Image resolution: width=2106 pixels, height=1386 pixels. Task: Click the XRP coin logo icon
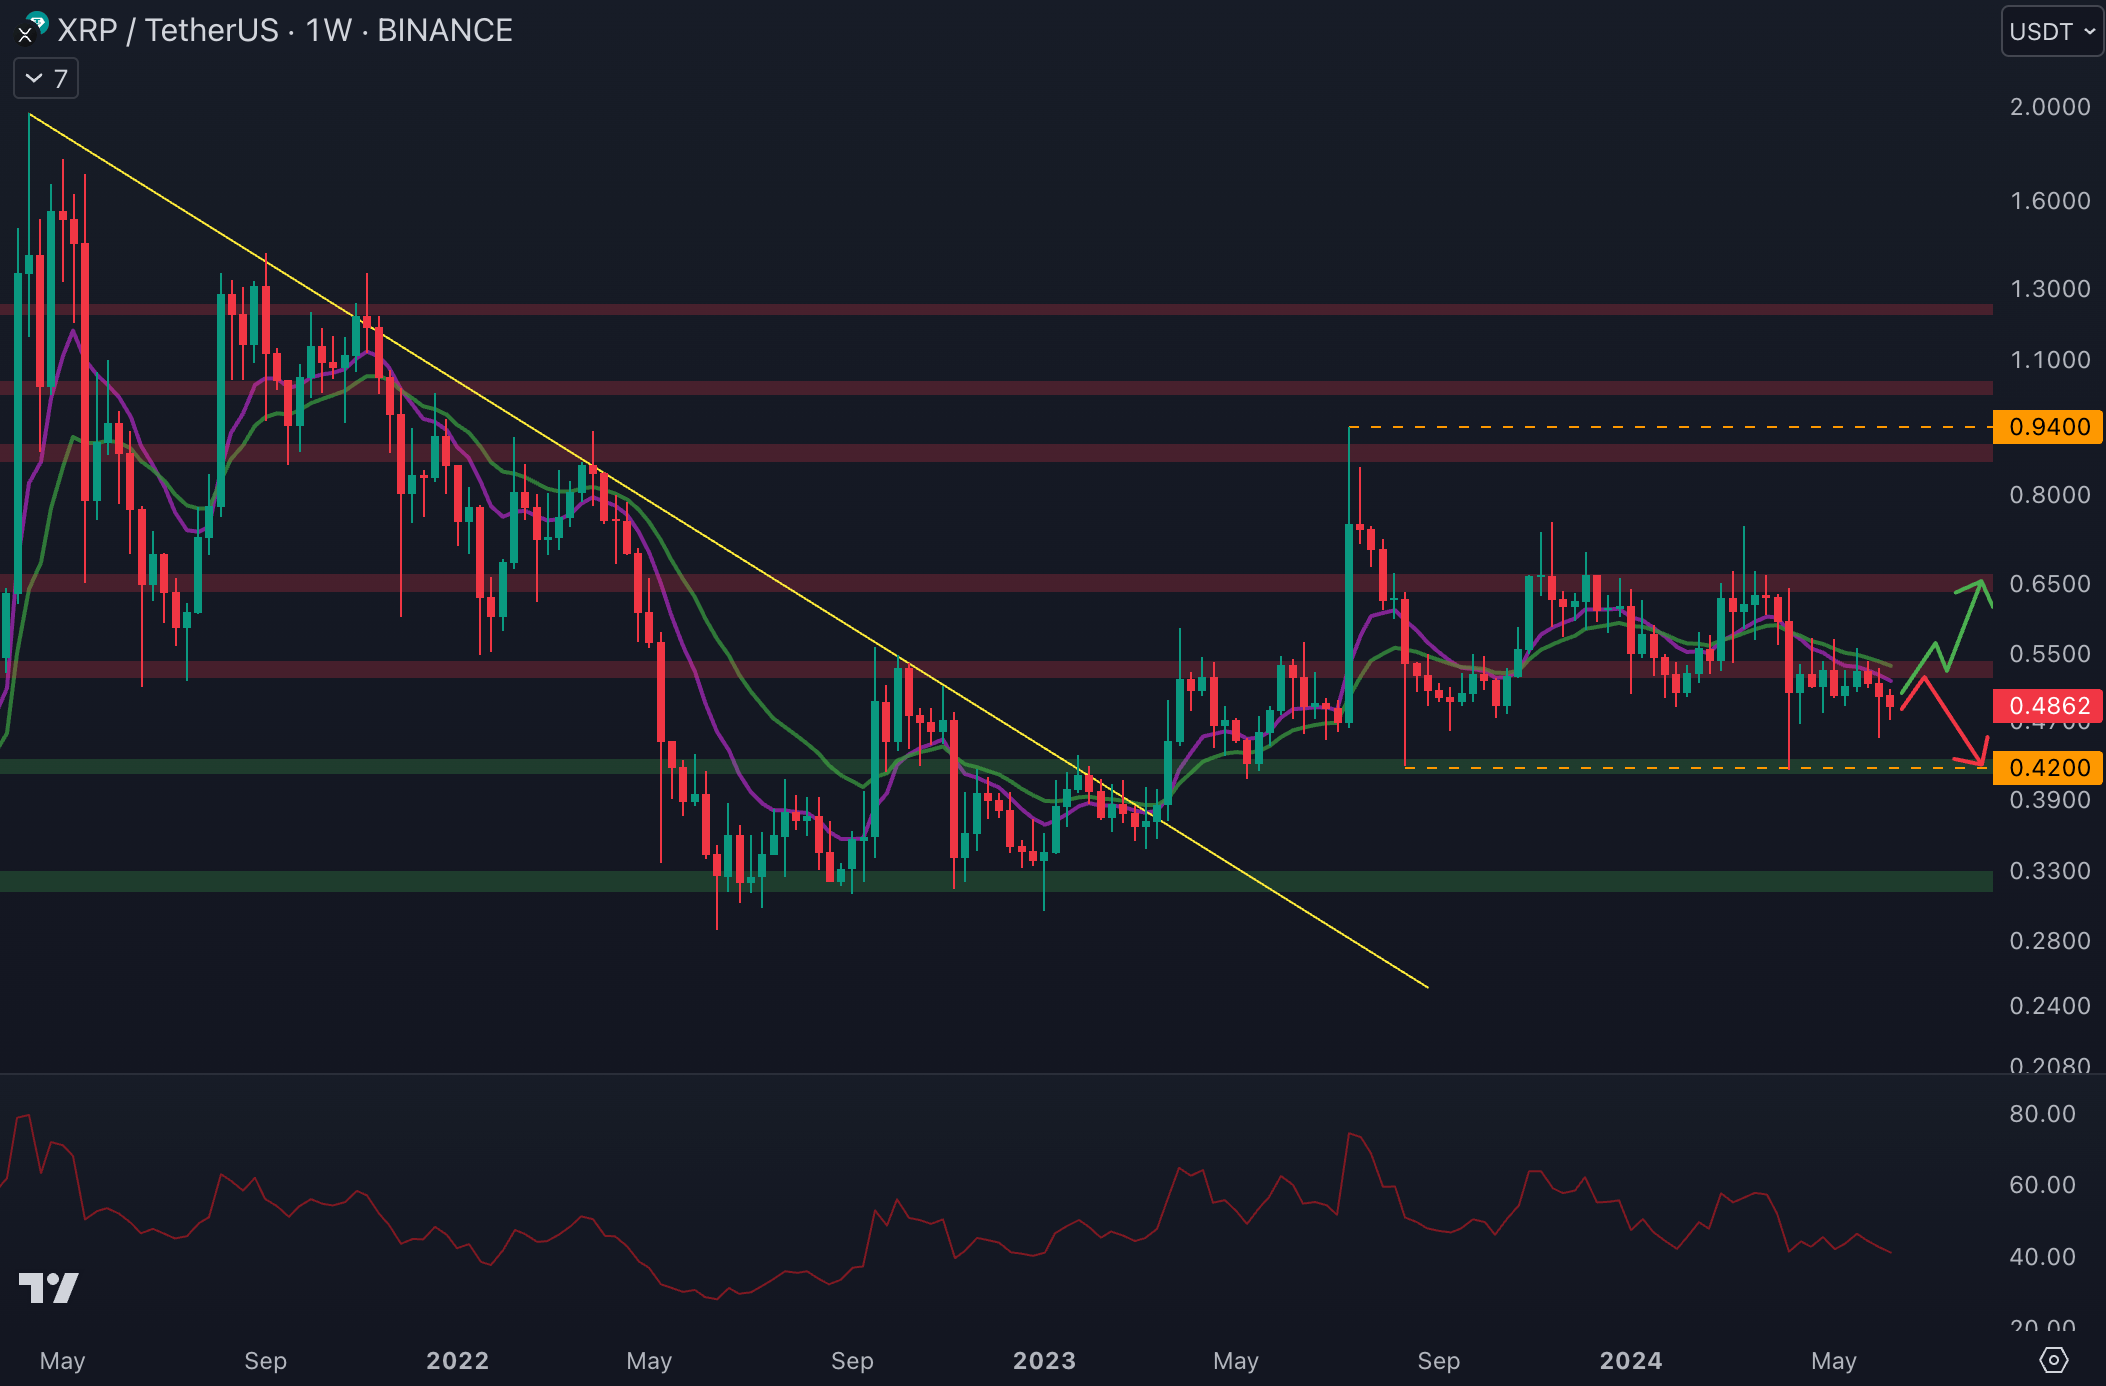[x=25, y=36]
